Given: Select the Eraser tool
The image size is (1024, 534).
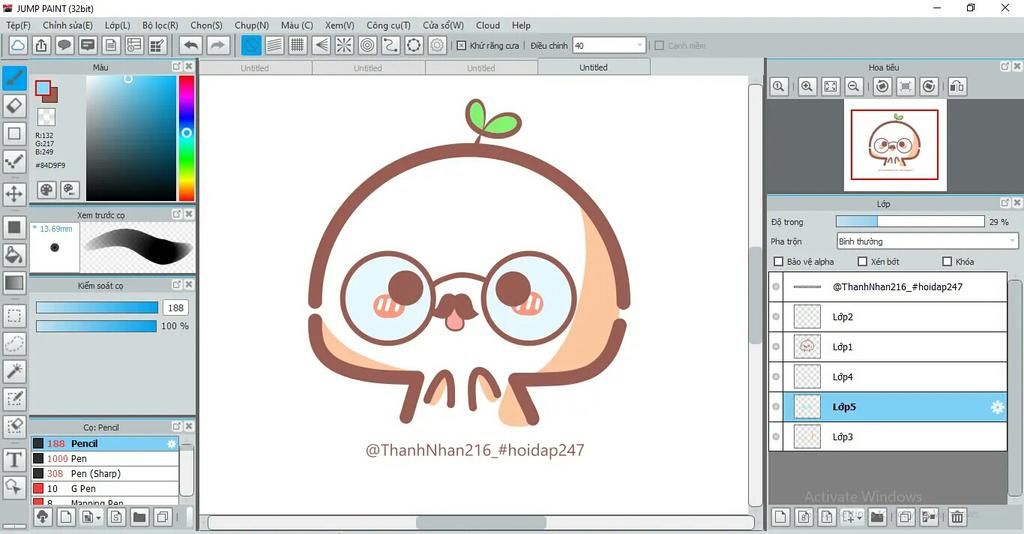Looking at the screenshot, I should (x=14, y=106).
